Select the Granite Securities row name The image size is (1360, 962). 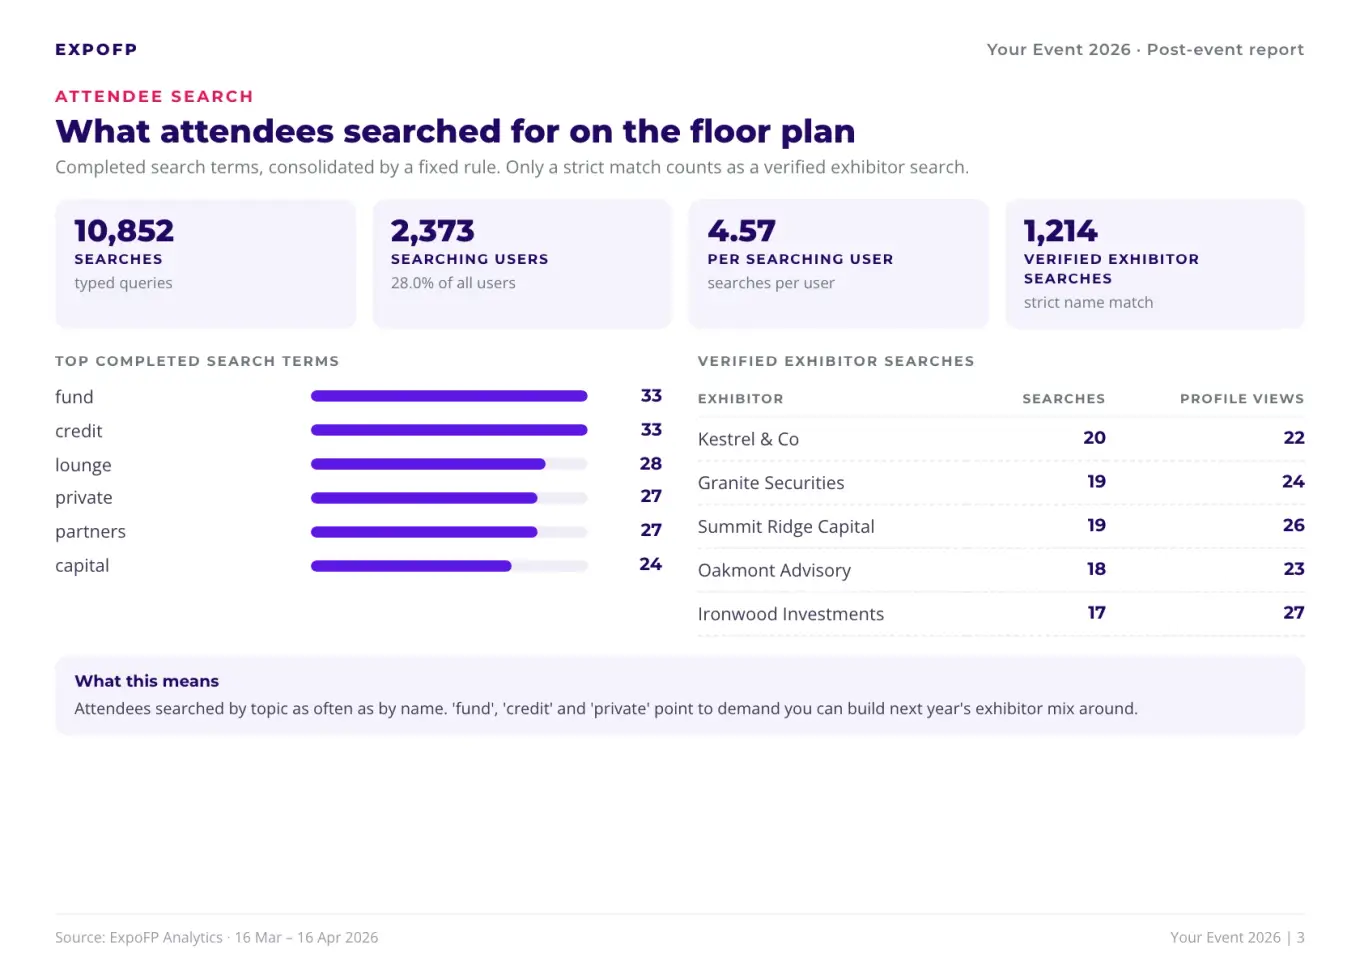point(771,483)
